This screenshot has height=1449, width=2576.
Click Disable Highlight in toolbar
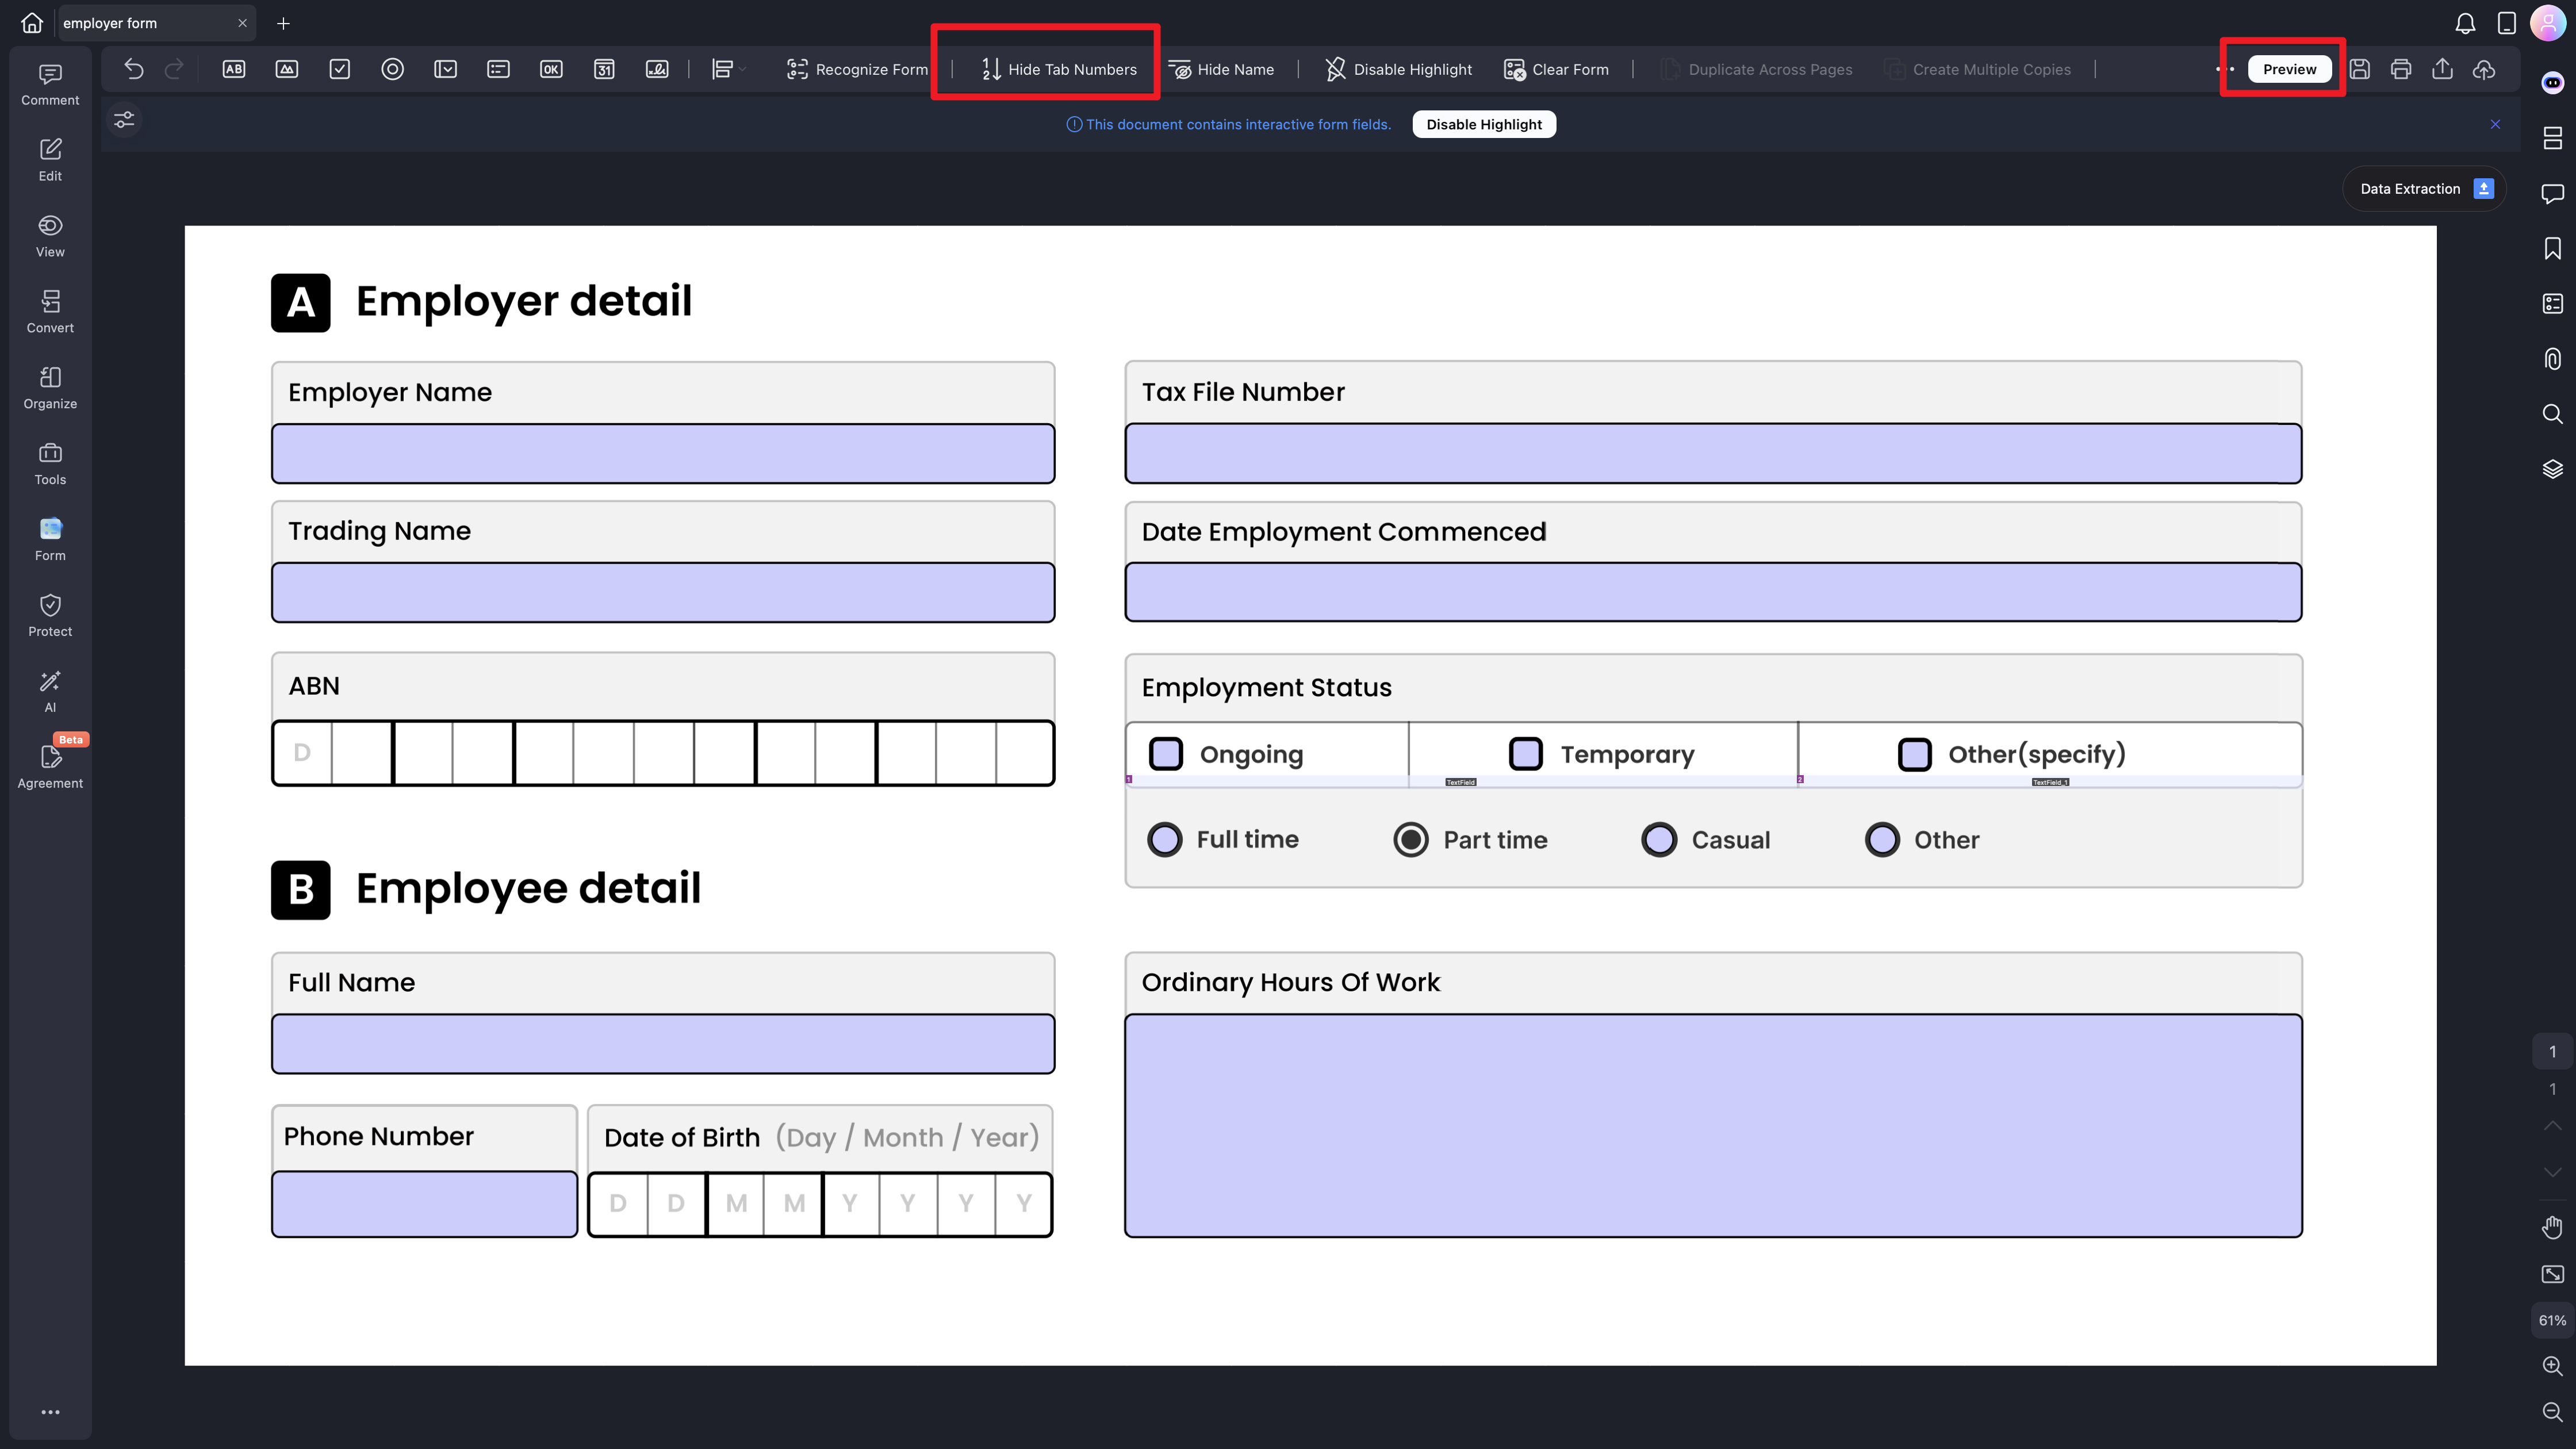tap(1398, 69)
